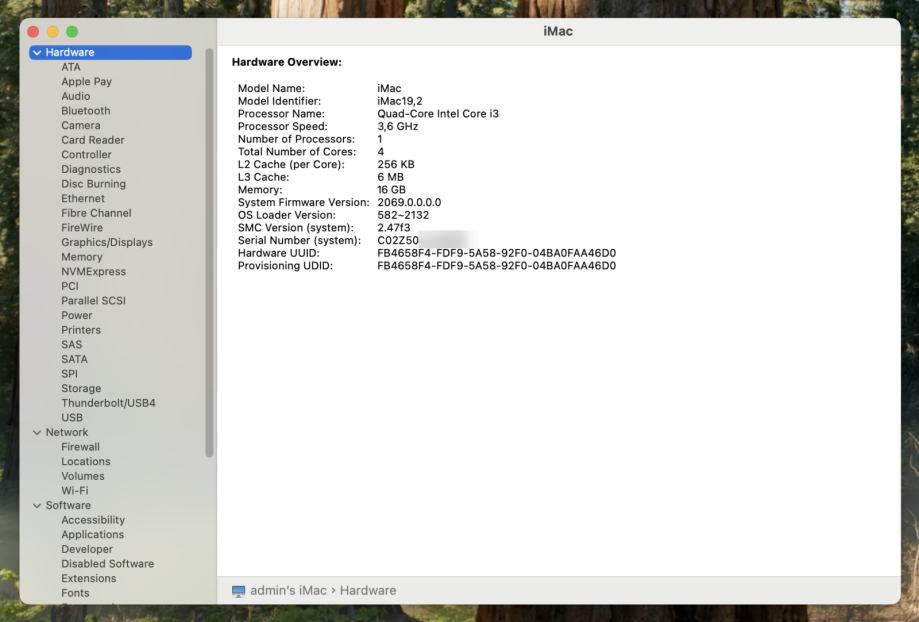Viewport: 919px width, 622px height.
Task: Open the Card Reader entry
Action: (93, 140)
